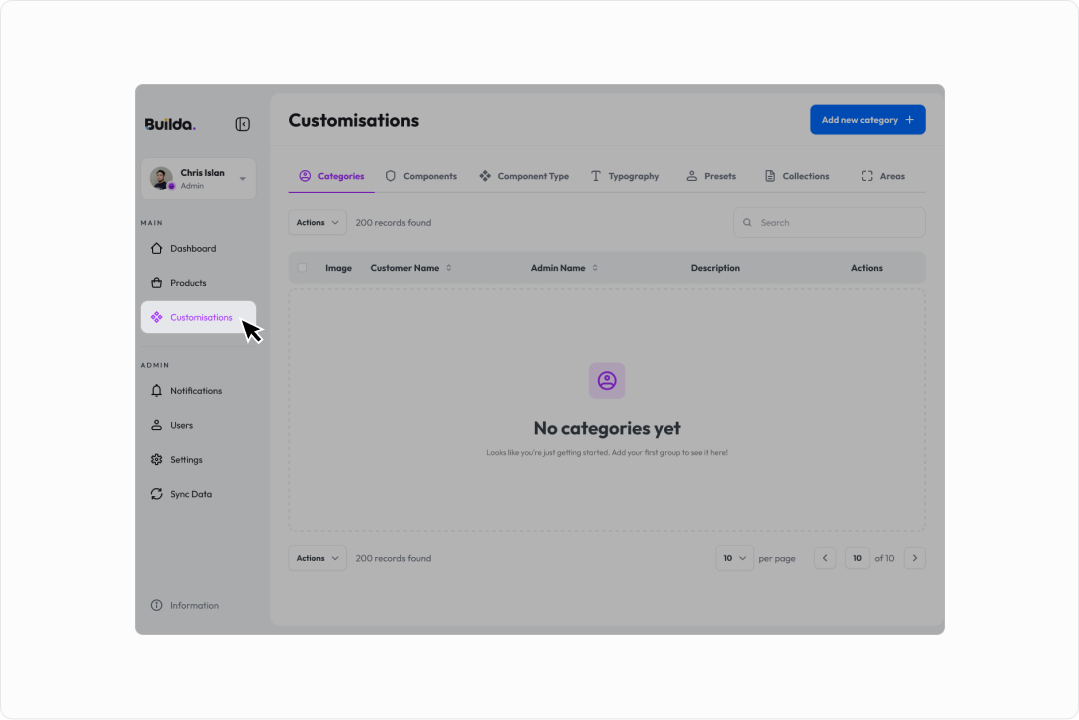Click the Builda logo
The height and width of the screenshot is (720, 1079).
click(x=170, y=124)
